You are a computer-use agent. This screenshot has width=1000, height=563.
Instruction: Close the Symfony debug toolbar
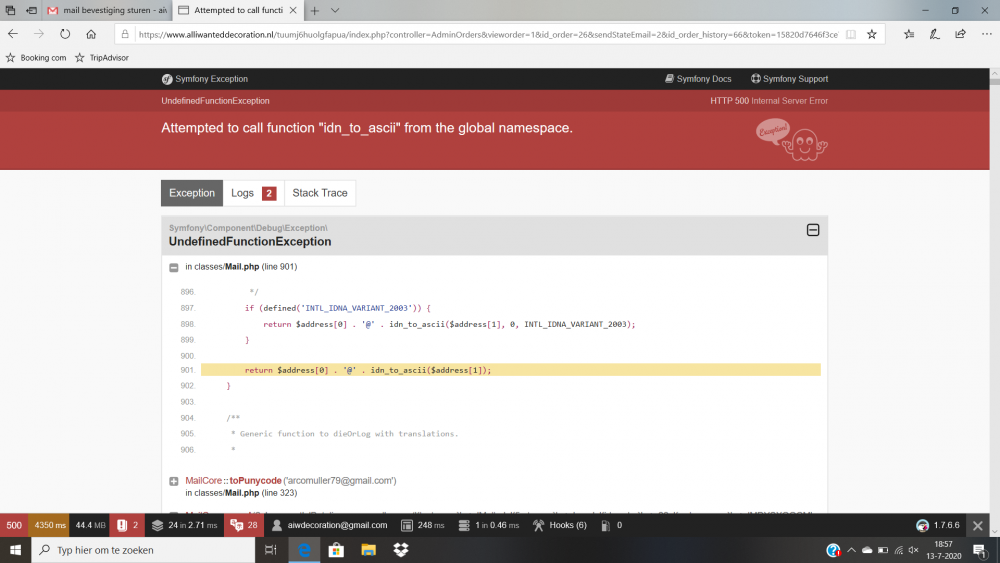978,526
